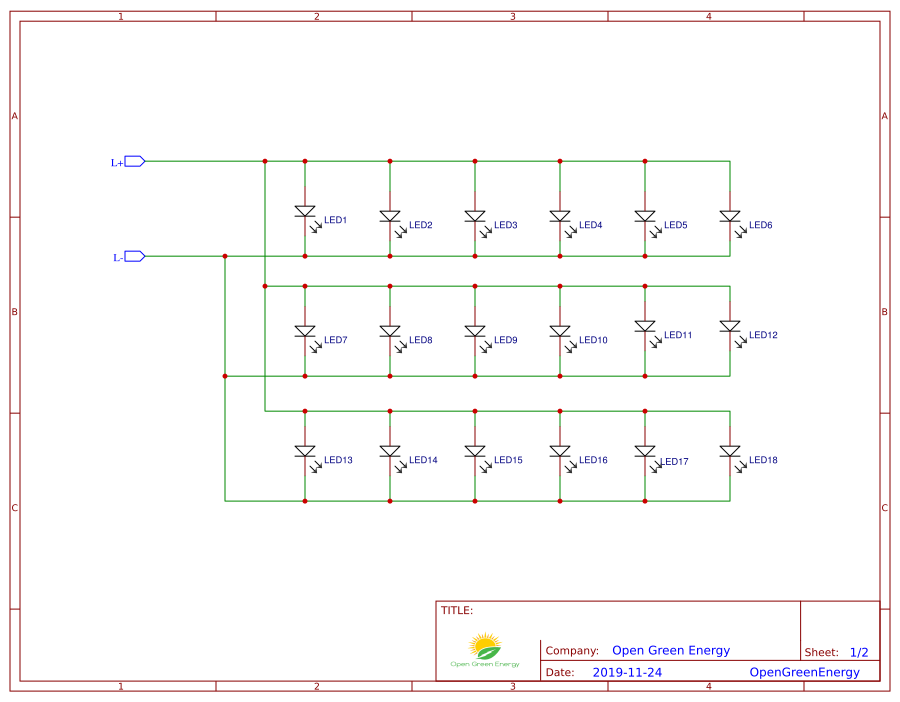
Task: Click the LED13 diode symbol
Action: pyautogui.click(x=305, y=449)
